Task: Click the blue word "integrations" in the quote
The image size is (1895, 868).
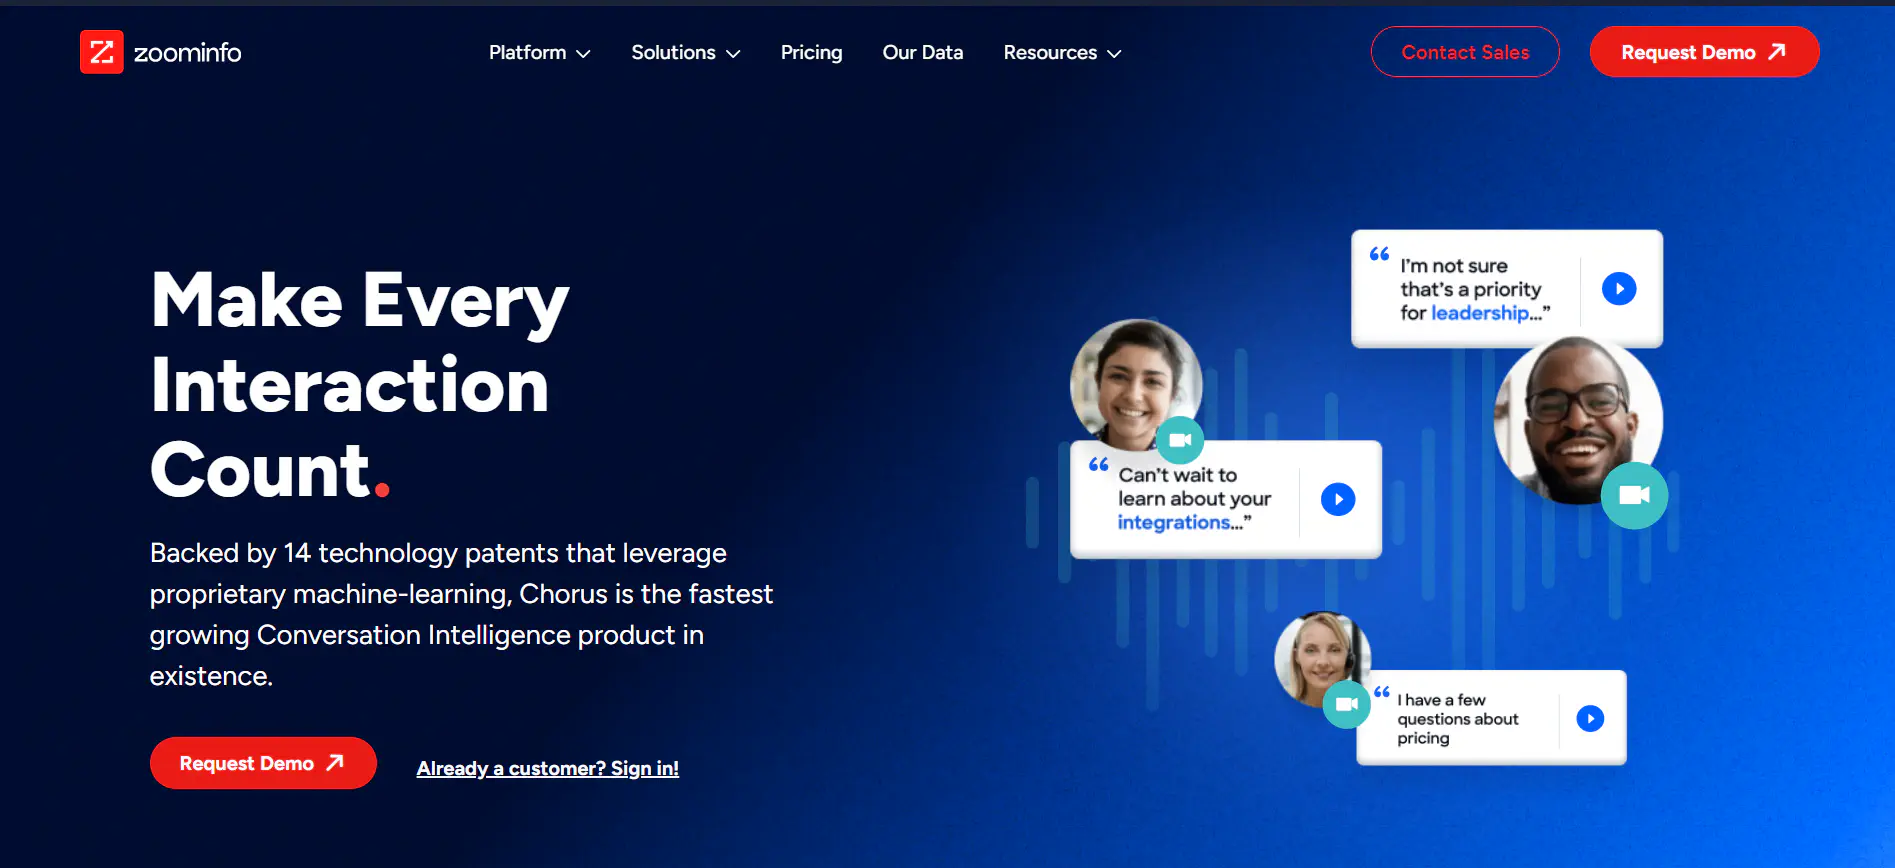Action: click(x=1174, y=522)
